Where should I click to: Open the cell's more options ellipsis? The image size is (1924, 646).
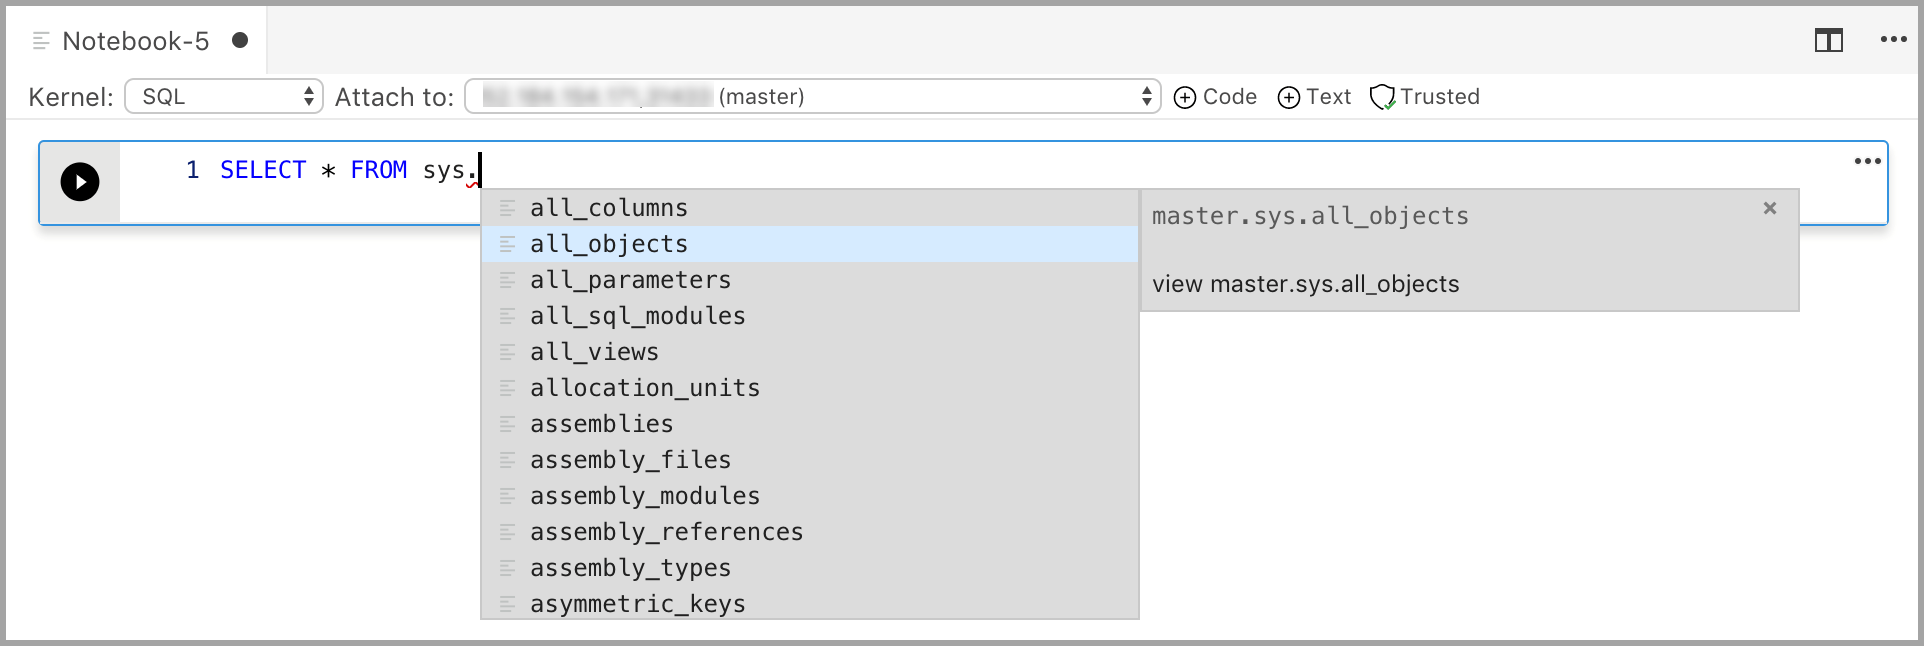pos(1867,161)
